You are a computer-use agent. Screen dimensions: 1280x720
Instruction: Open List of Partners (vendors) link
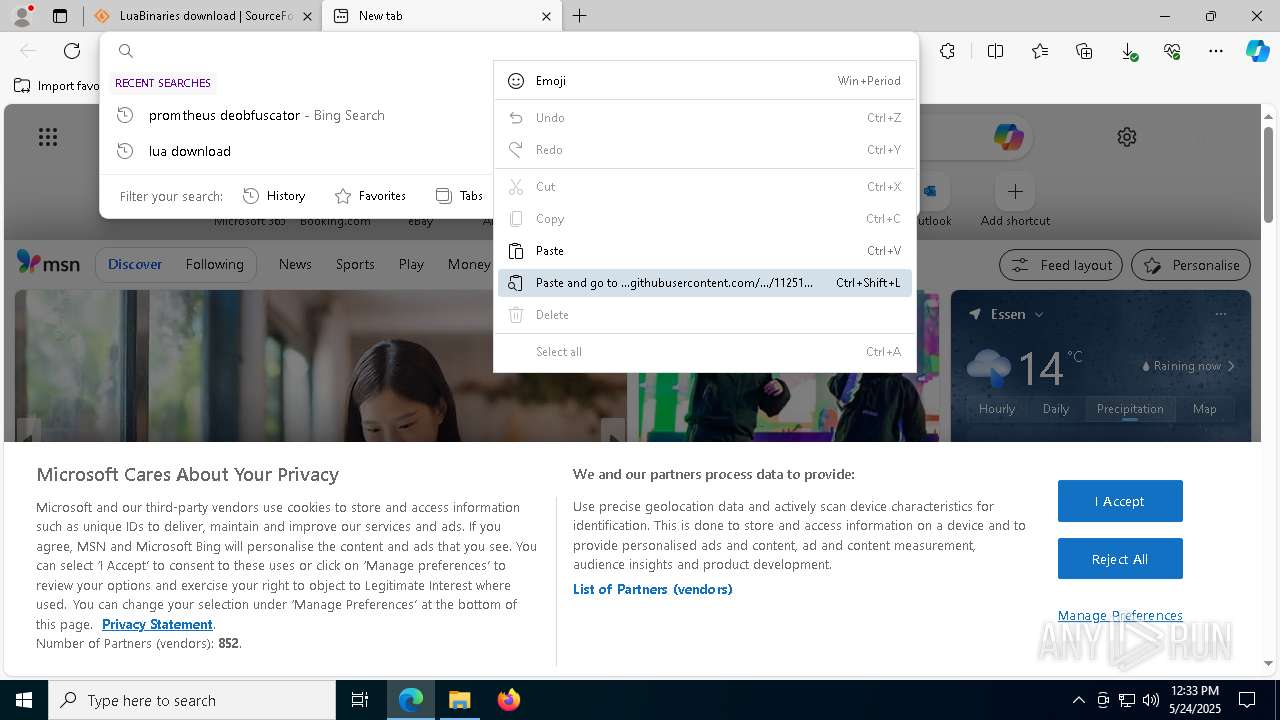pos(653,589)
